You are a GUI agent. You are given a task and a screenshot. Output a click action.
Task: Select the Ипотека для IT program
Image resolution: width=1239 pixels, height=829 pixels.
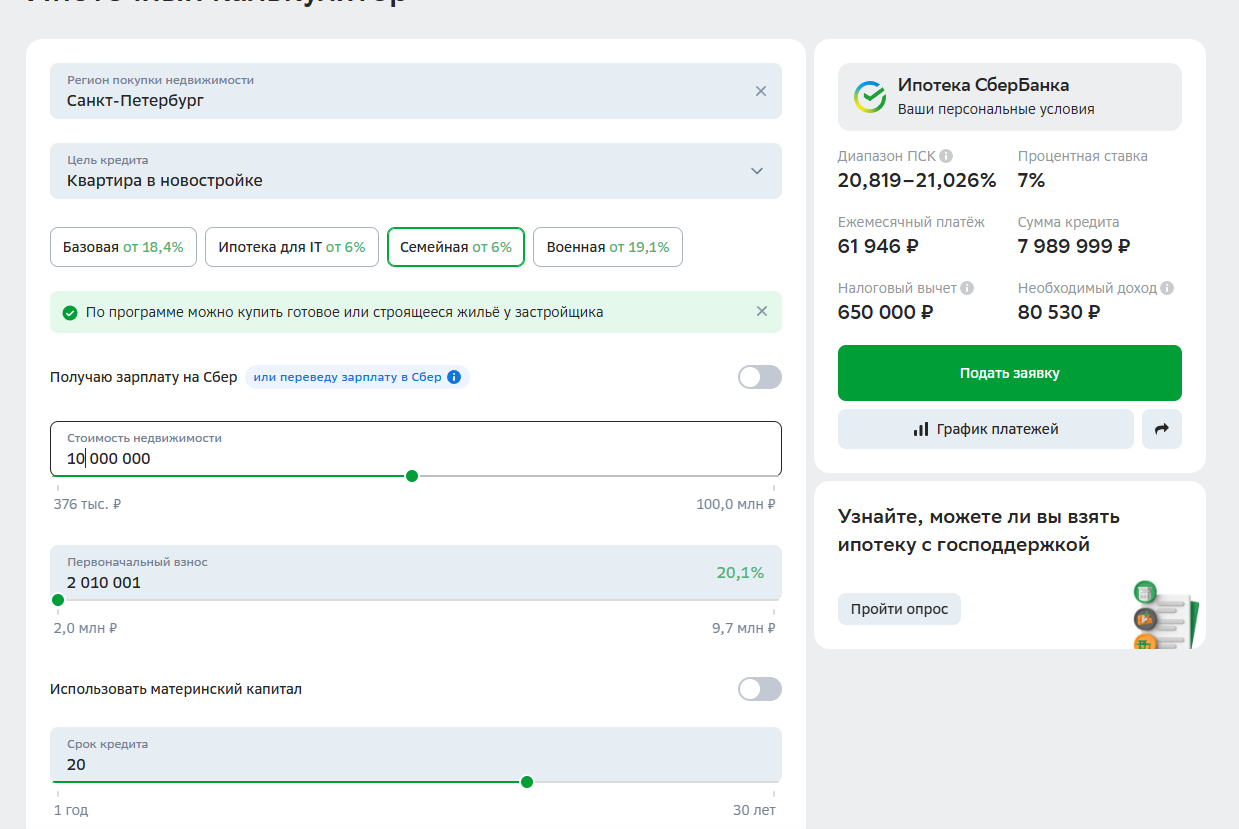point(292,247)
